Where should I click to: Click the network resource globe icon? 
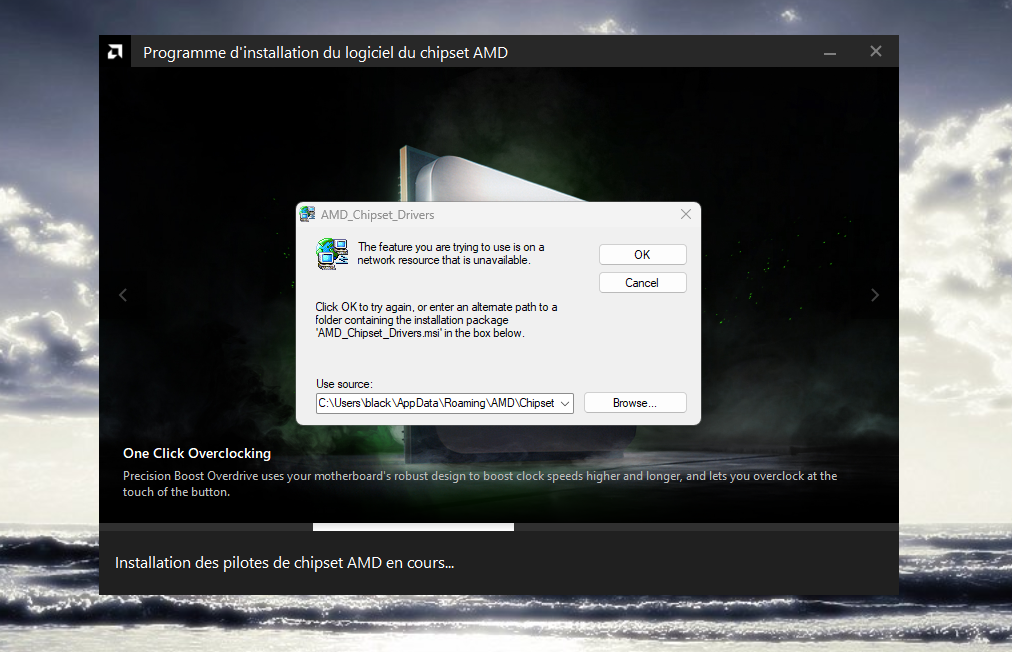332,254
